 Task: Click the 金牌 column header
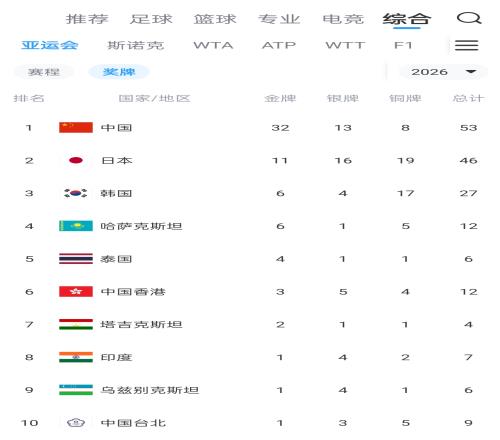[x=280, y=98]
